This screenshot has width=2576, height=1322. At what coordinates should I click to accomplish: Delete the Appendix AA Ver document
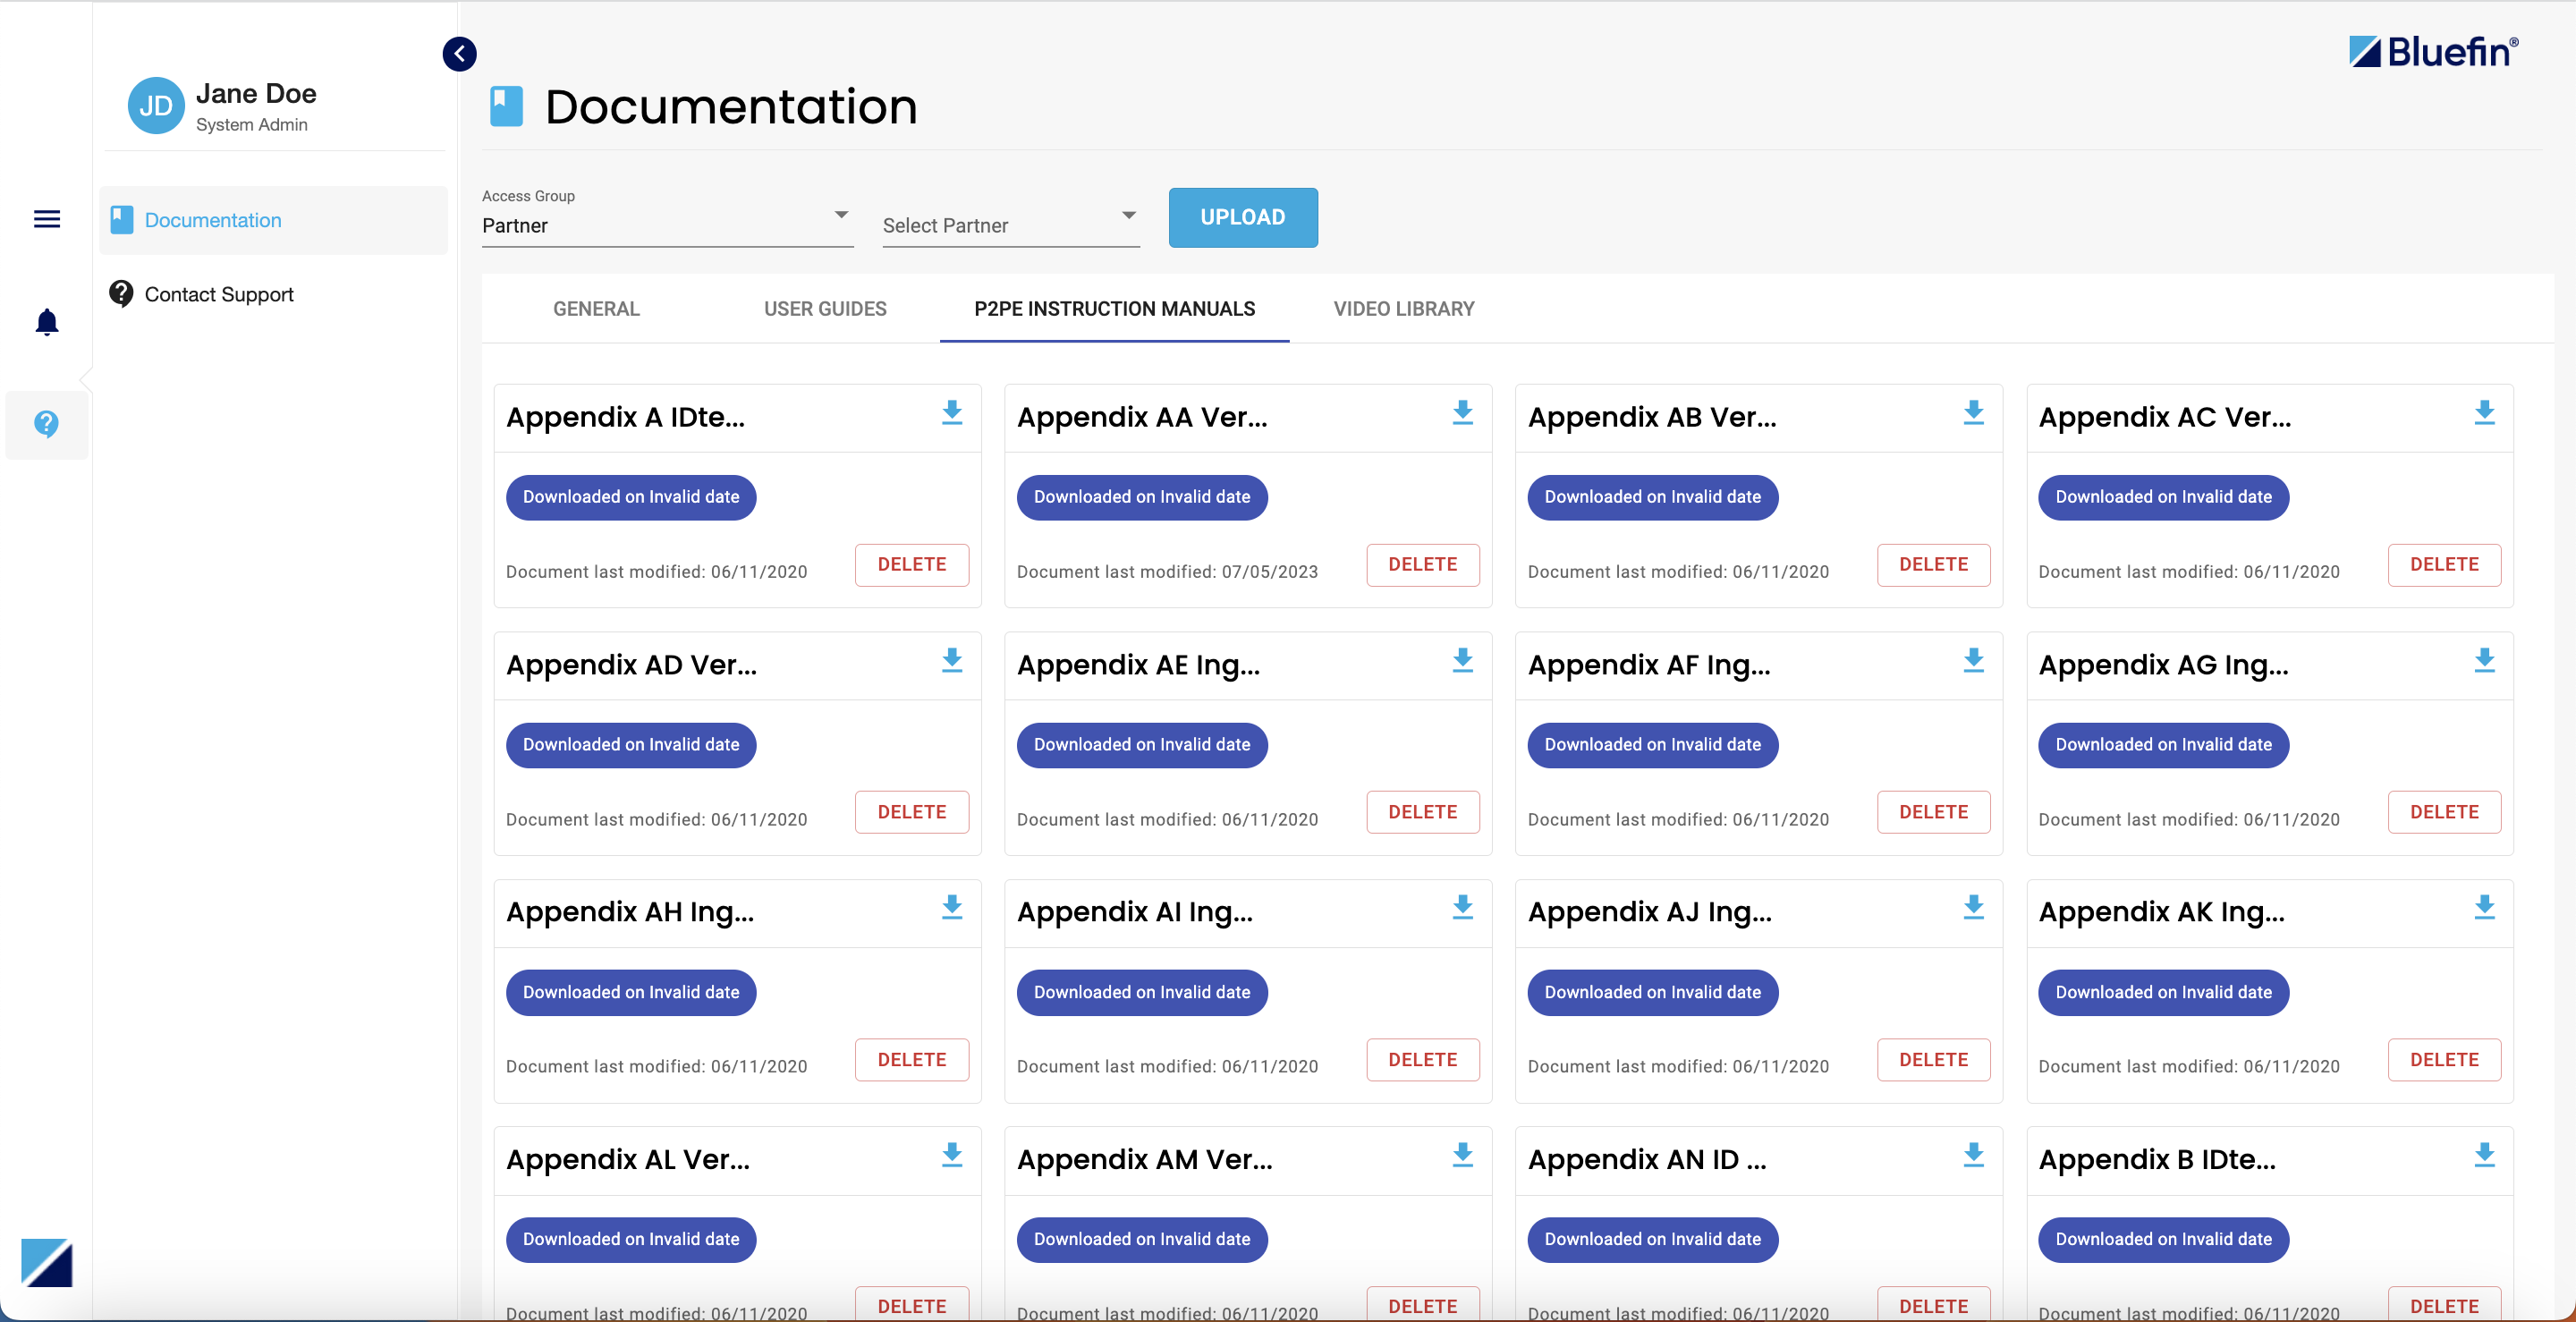coord(1422,565)
